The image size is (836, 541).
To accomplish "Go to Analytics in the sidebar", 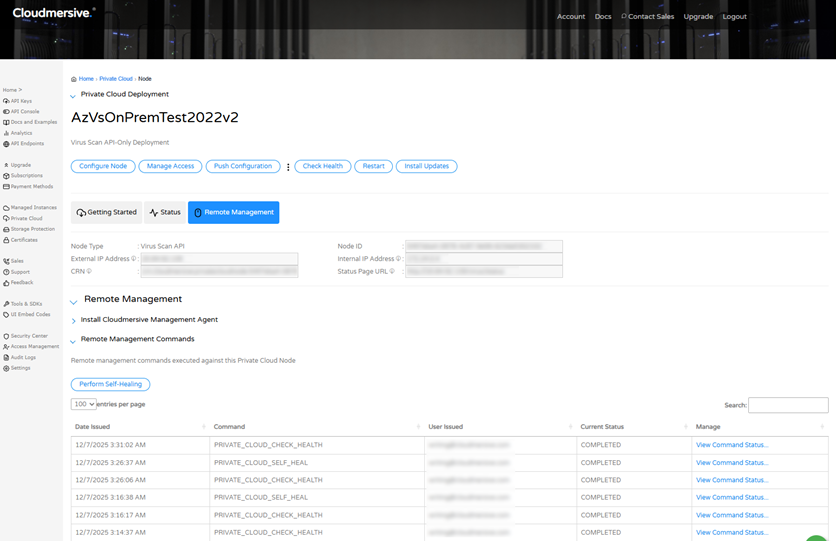I will coord(18,133).
